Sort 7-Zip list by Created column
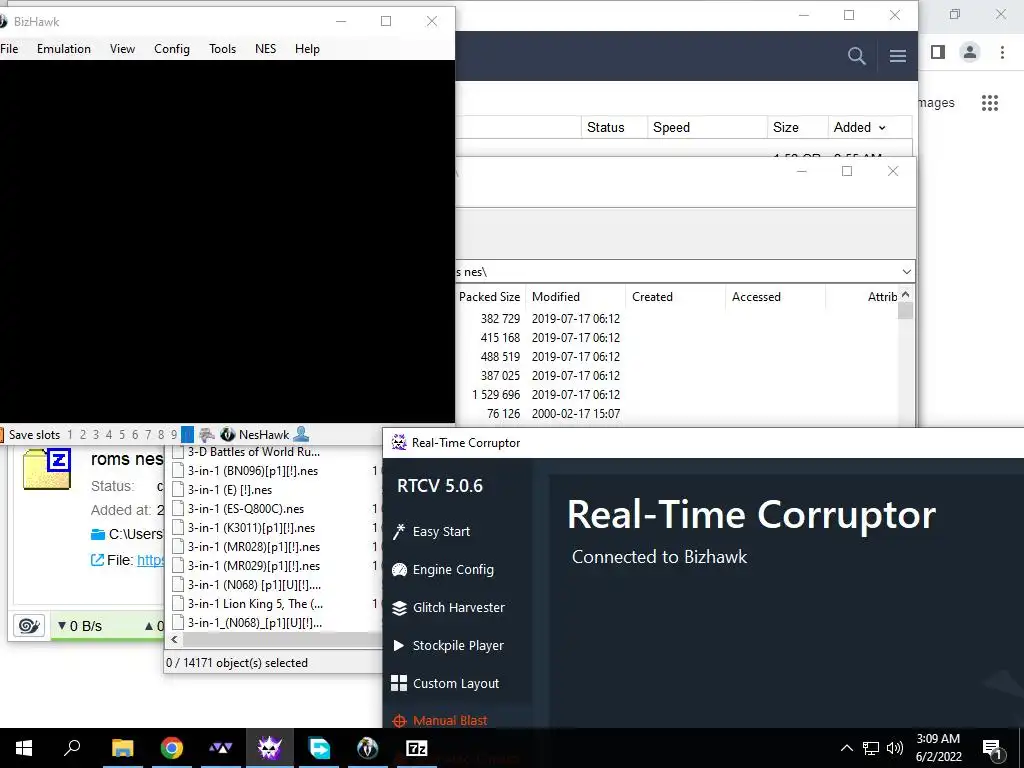Image resolution: width=1024 pixels, height=768 pixels. pyautogui.click(x=675, y=296)
